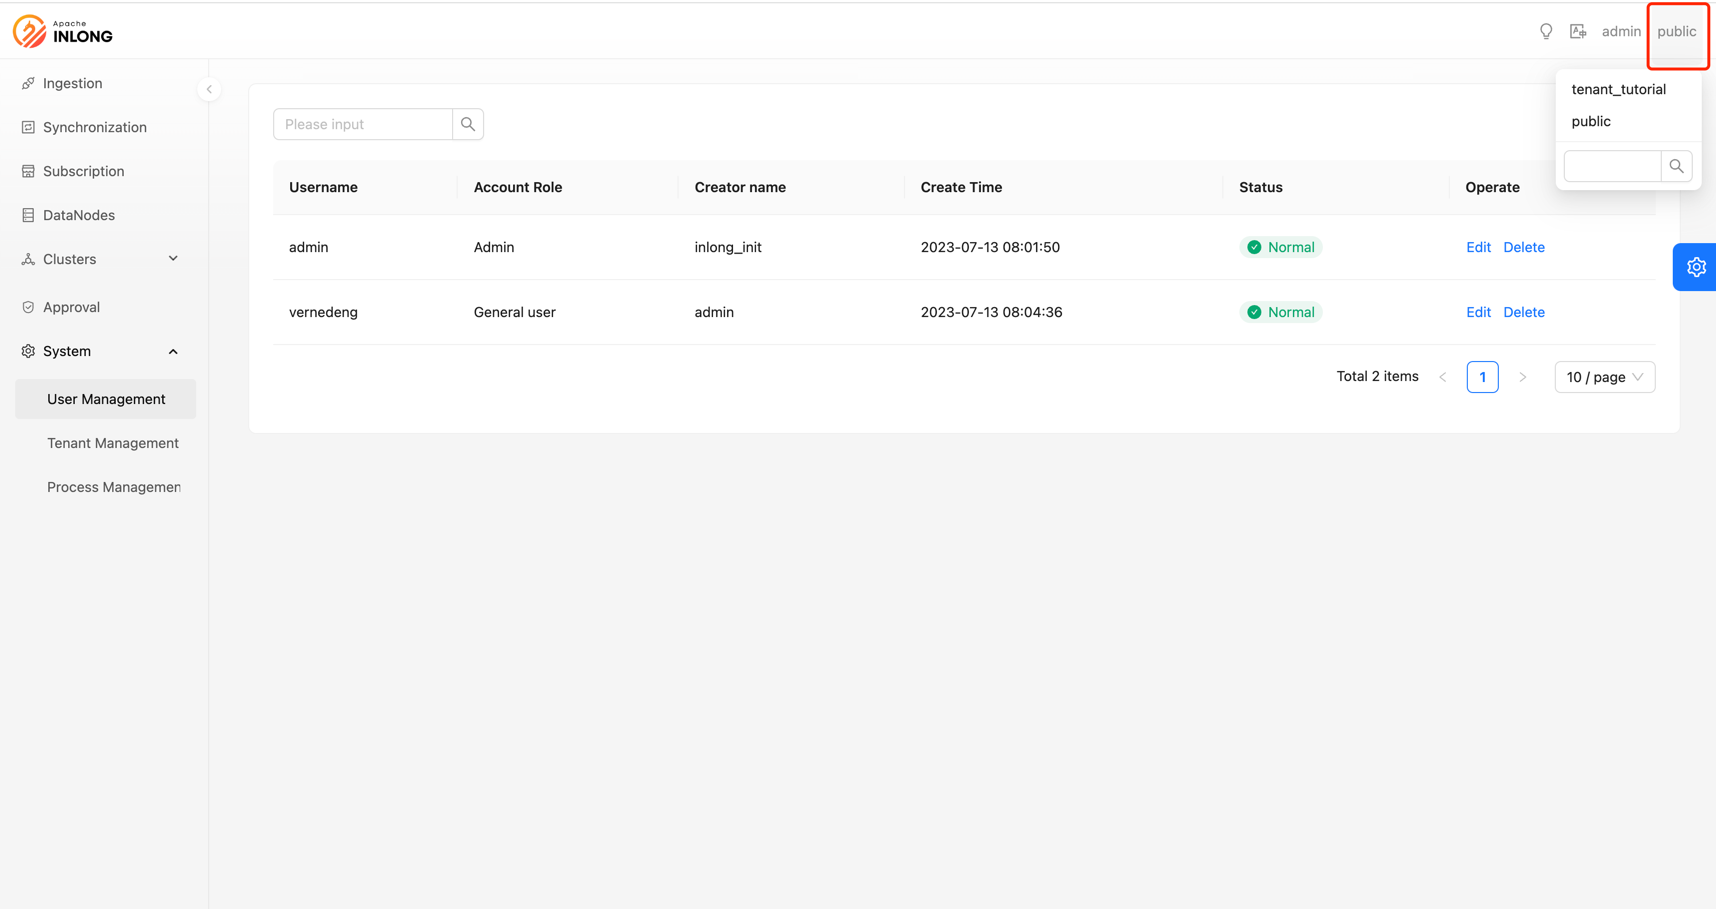
Task: Open Ingestion from the sidebar
Action: 72,83
